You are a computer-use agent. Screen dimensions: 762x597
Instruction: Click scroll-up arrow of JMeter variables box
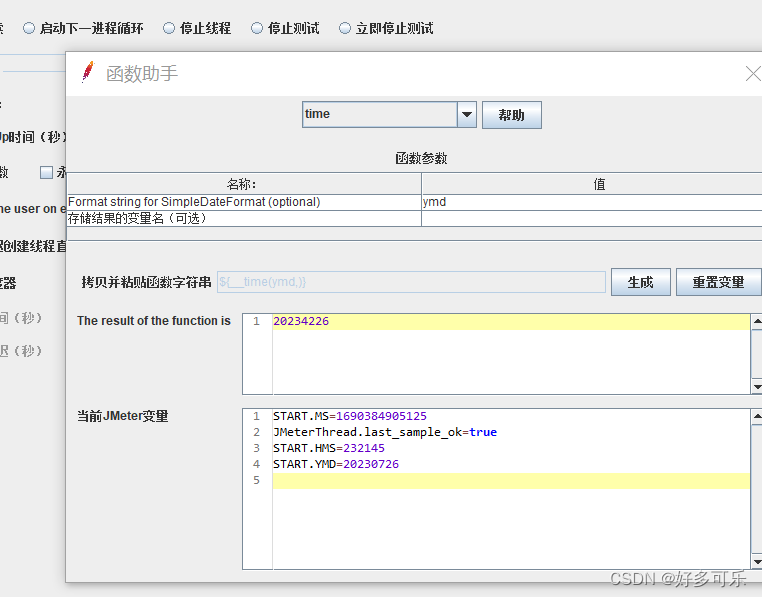point(757,416)
